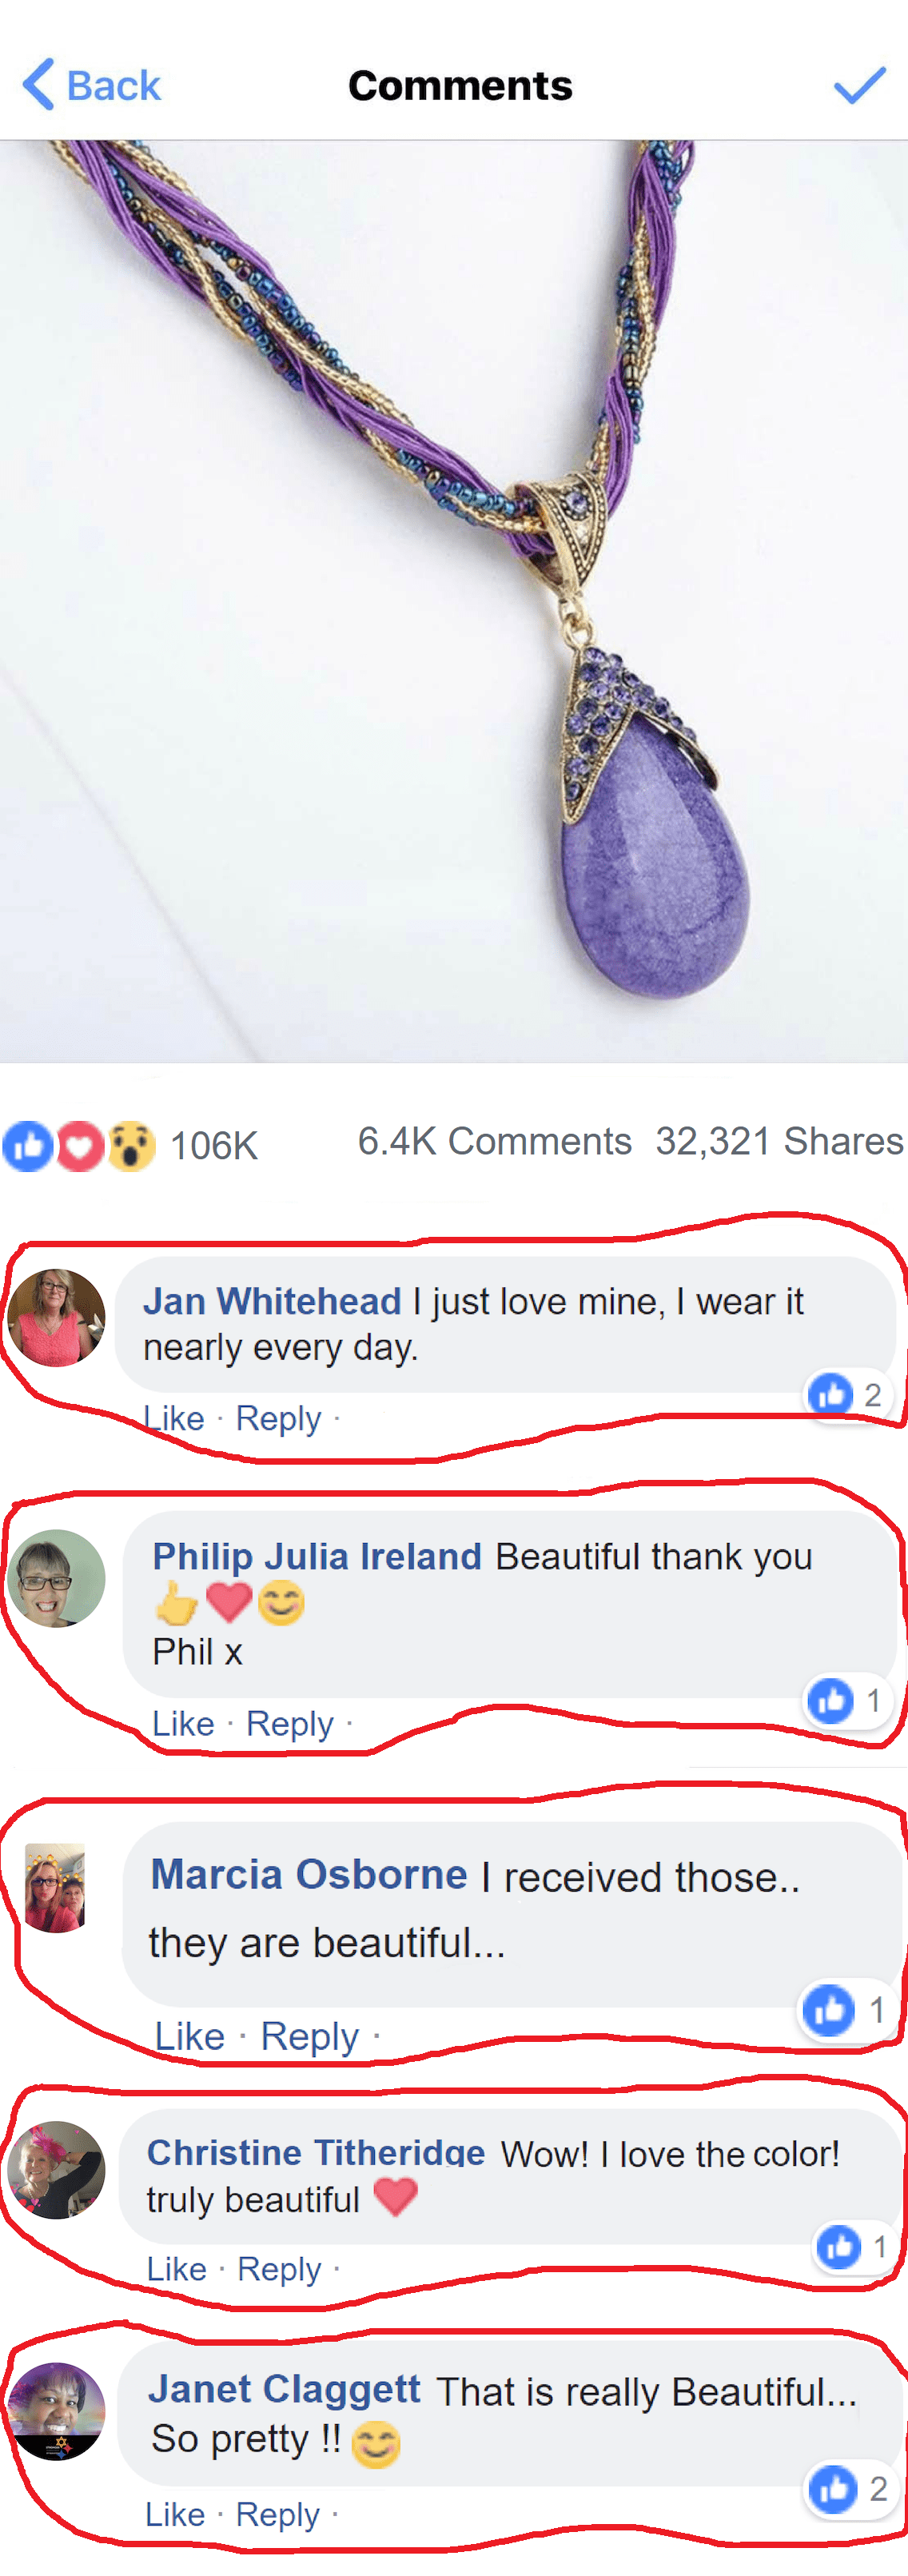Viewport: 908px width, 2576px height.
Task: Open the purple necklace photo
Action: pyautogui.click(x=454, y=601)
